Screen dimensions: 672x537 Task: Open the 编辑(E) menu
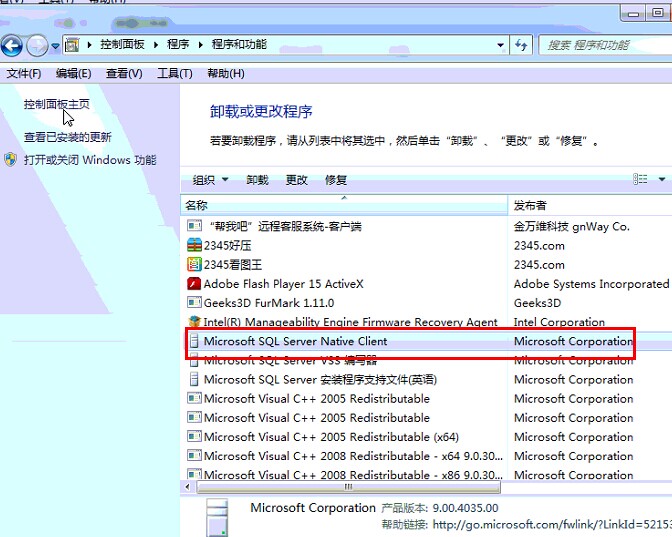pyautogui.click(x=73, y=74)
